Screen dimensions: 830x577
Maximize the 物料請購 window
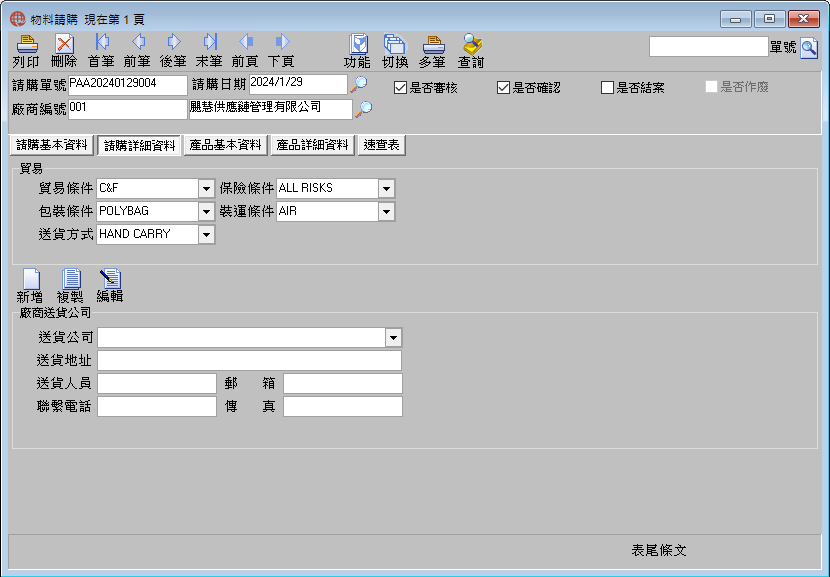point(770,19)
